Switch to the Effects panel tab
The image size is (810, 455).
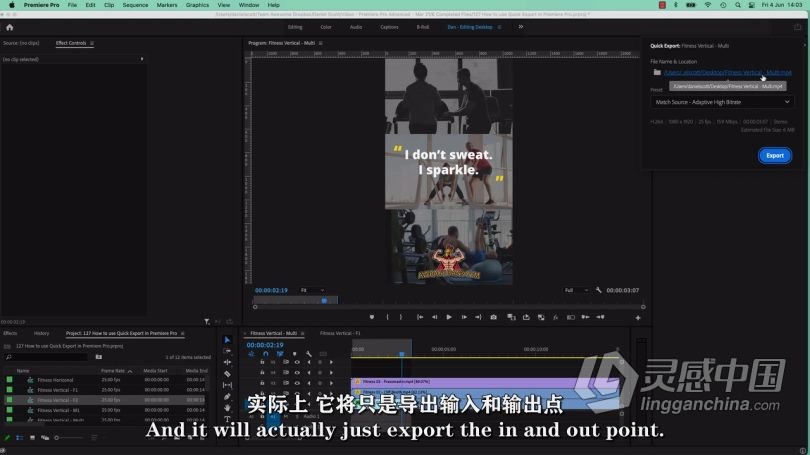(10, 333)
